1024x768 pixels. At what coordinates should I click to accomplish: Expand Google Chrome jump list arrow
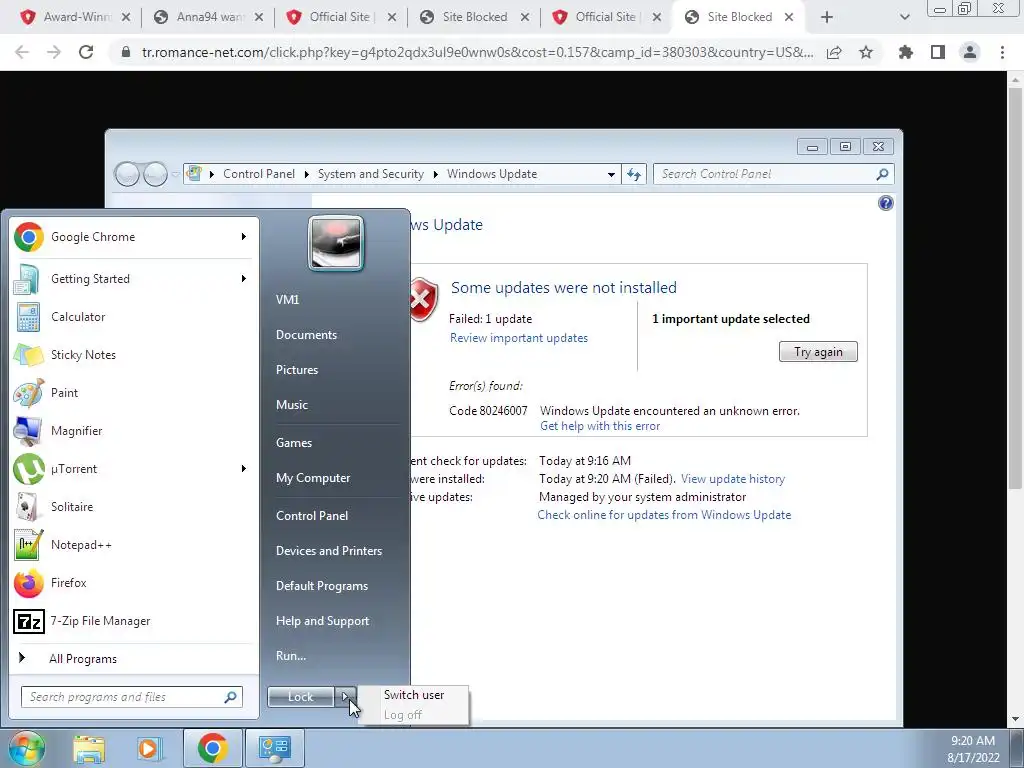click(244, 236)
